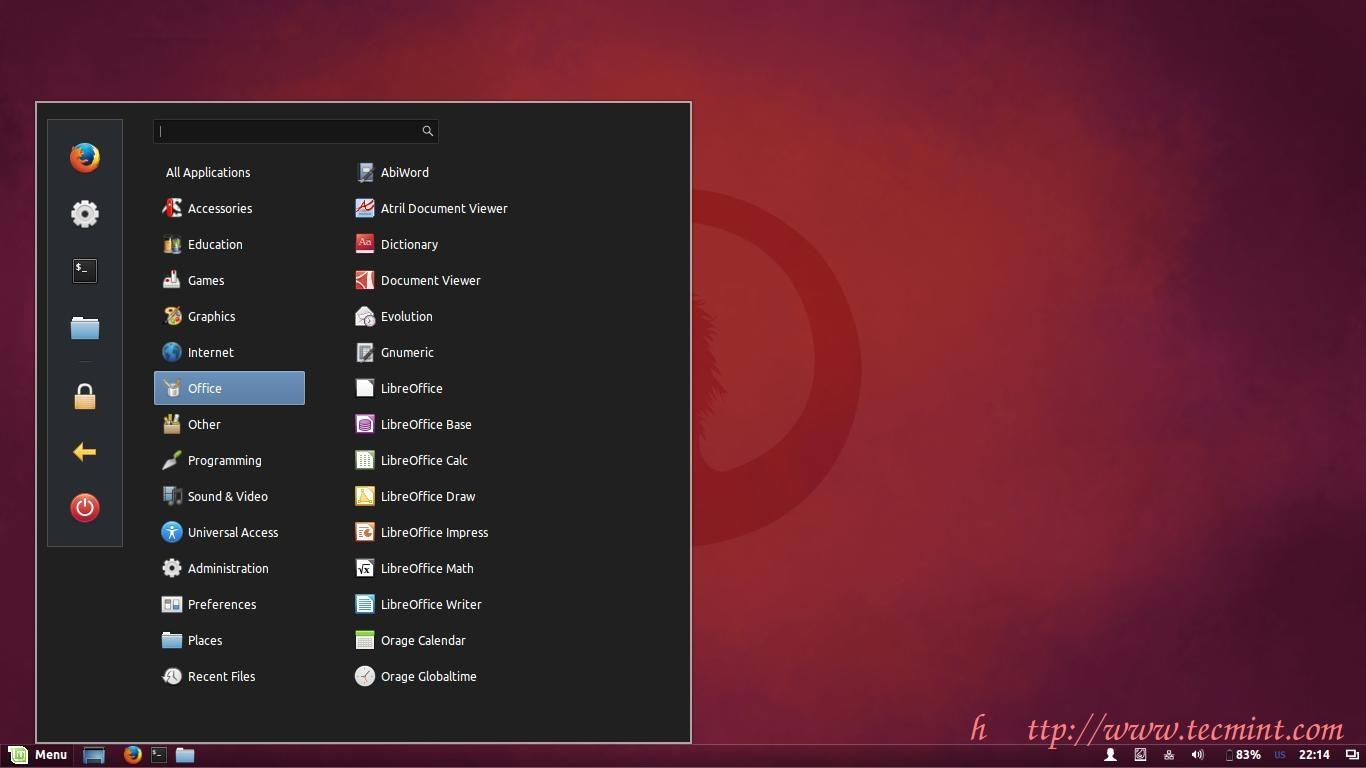Open the files folder in favorites sidebar
Image resolution: width=1366 pixels, height=768 pixels.
coord(85,328)
